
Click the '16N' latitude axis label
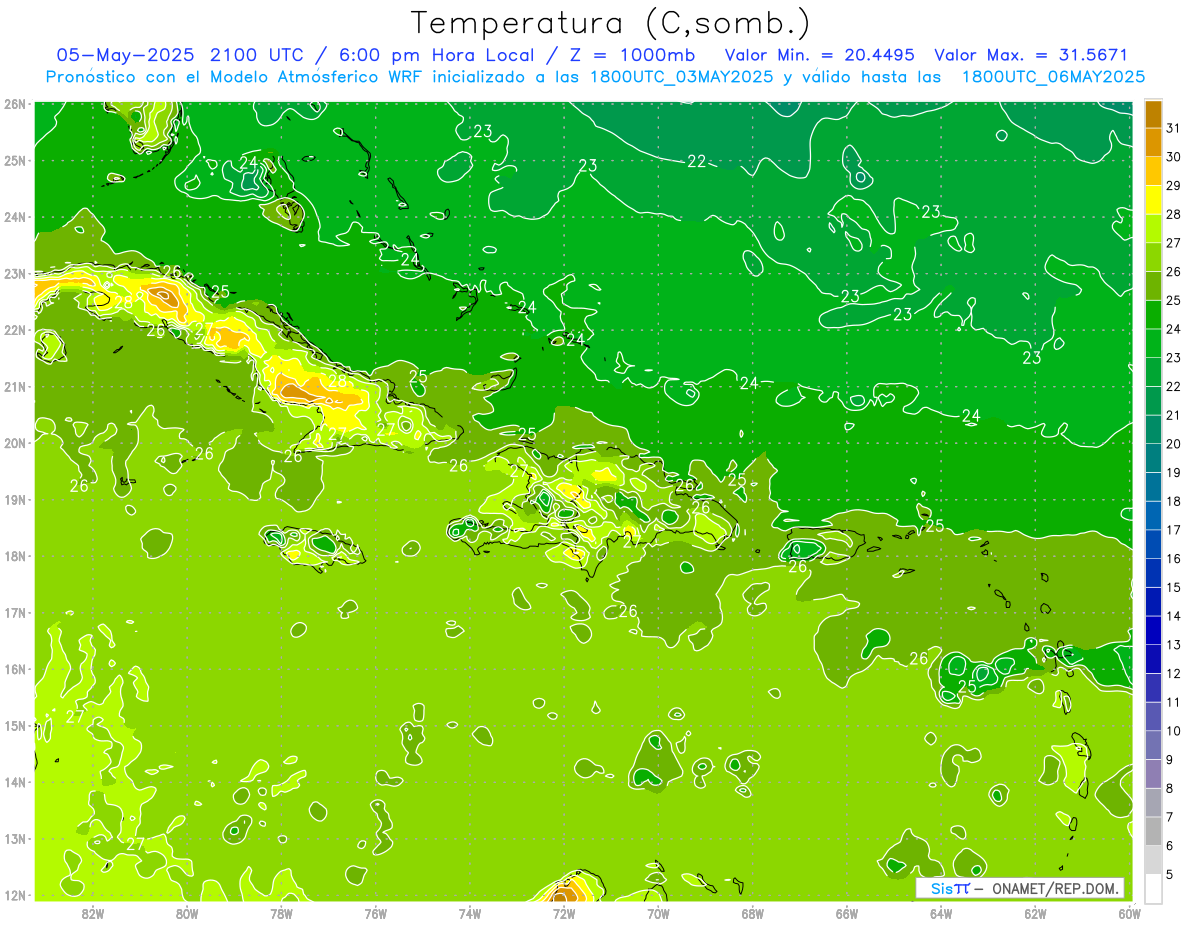[14, 669]
